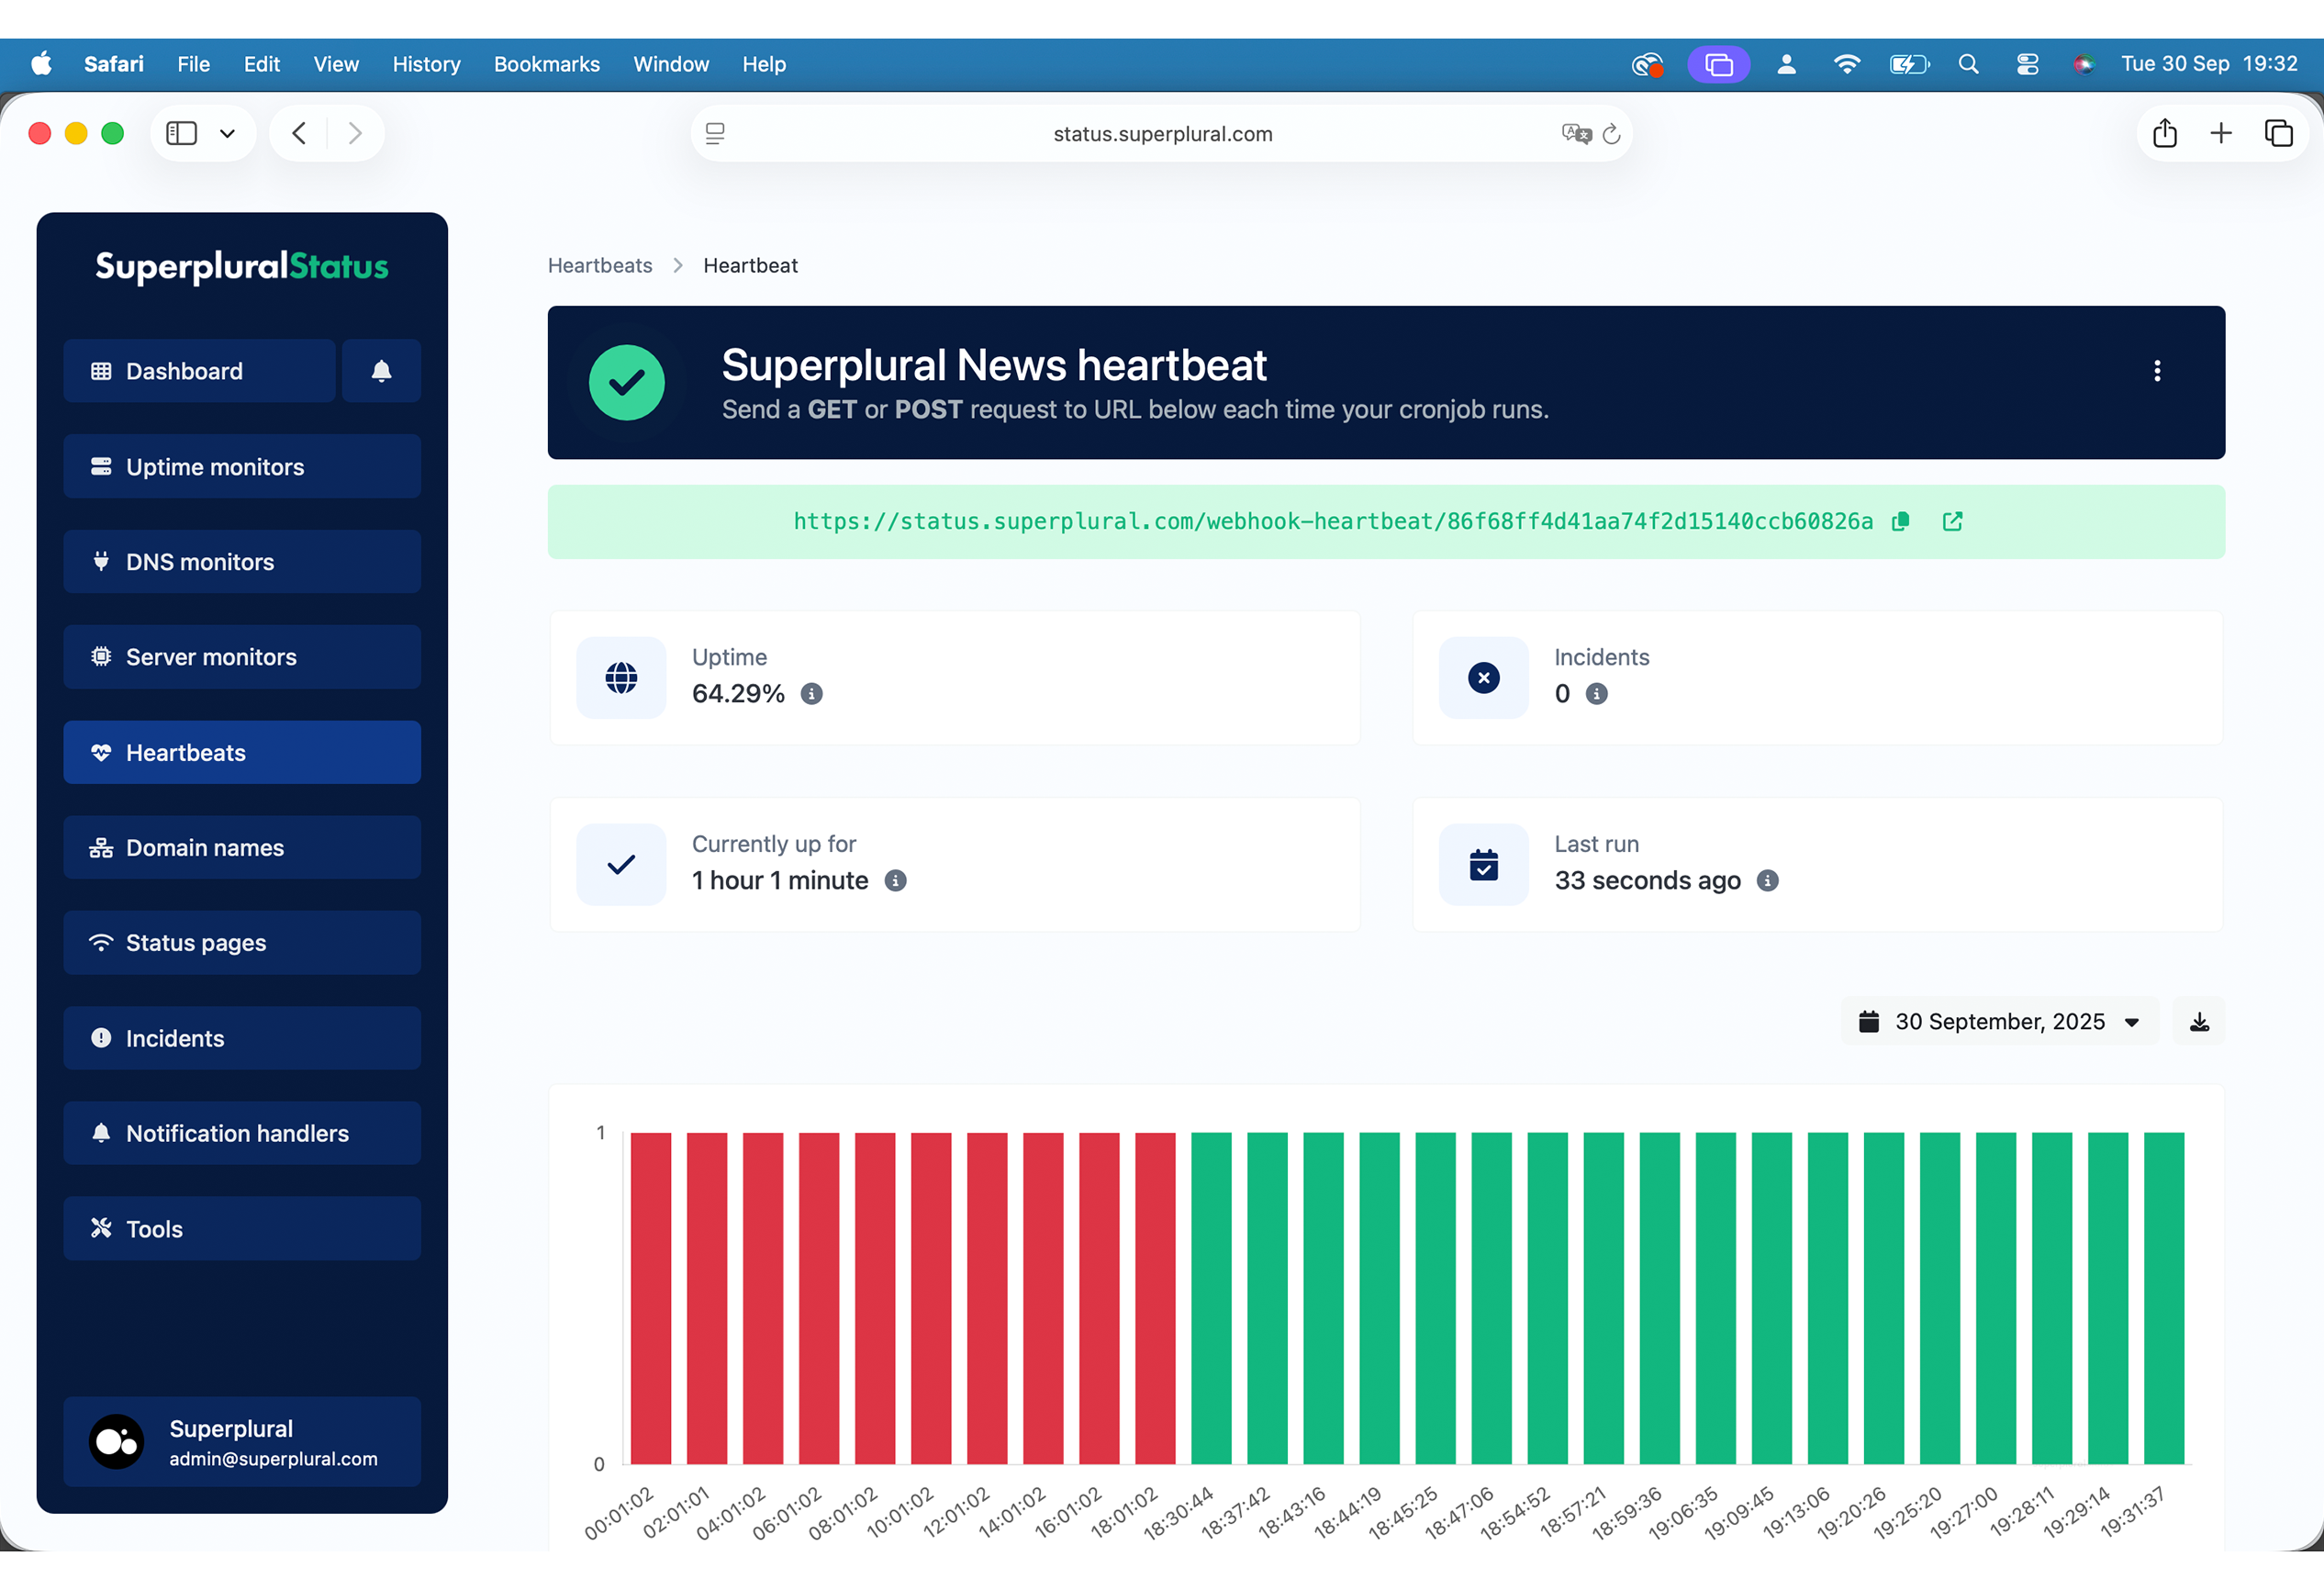Copy the webhook heartbeat URL
This screenshot has width=2324, height=1590.
[1901, 521]
